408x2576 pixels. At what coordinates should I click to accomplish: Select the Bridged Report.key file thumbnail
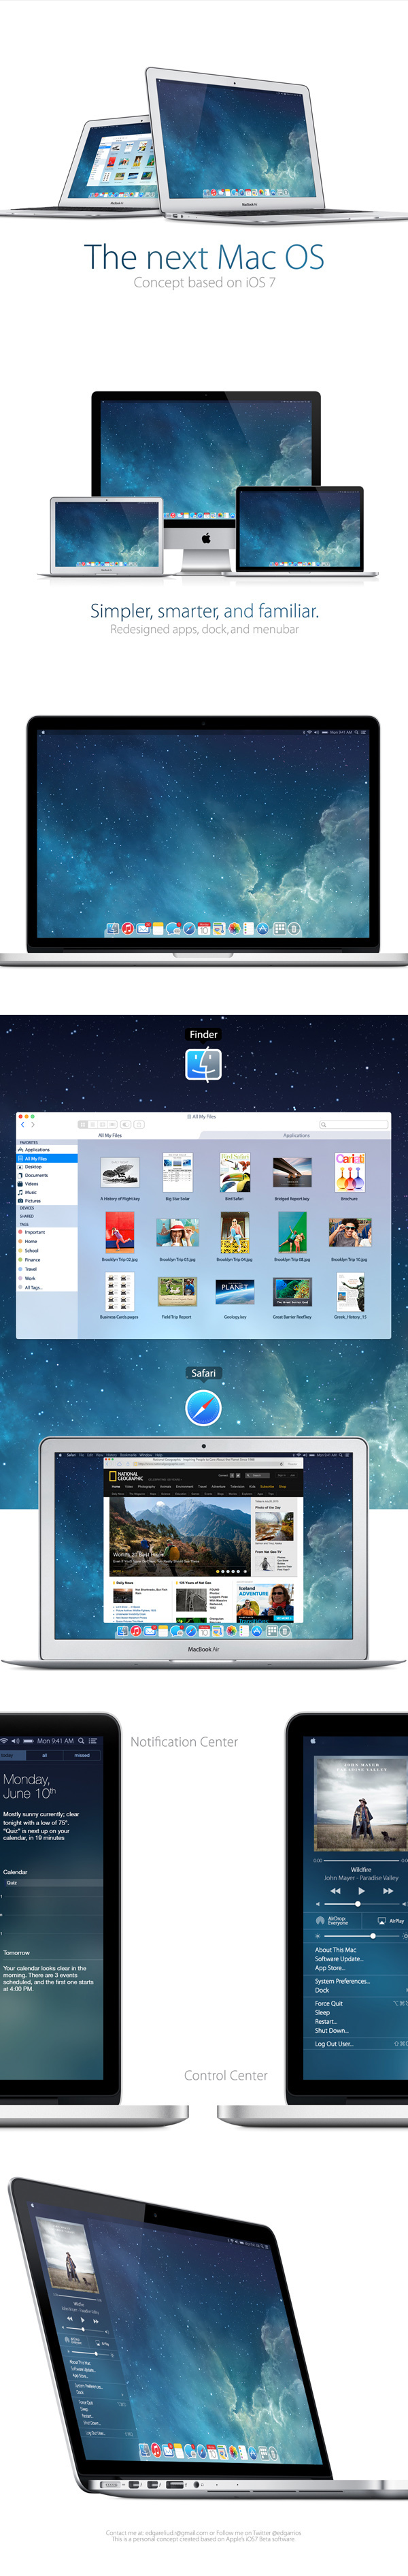pos(291,1172)
